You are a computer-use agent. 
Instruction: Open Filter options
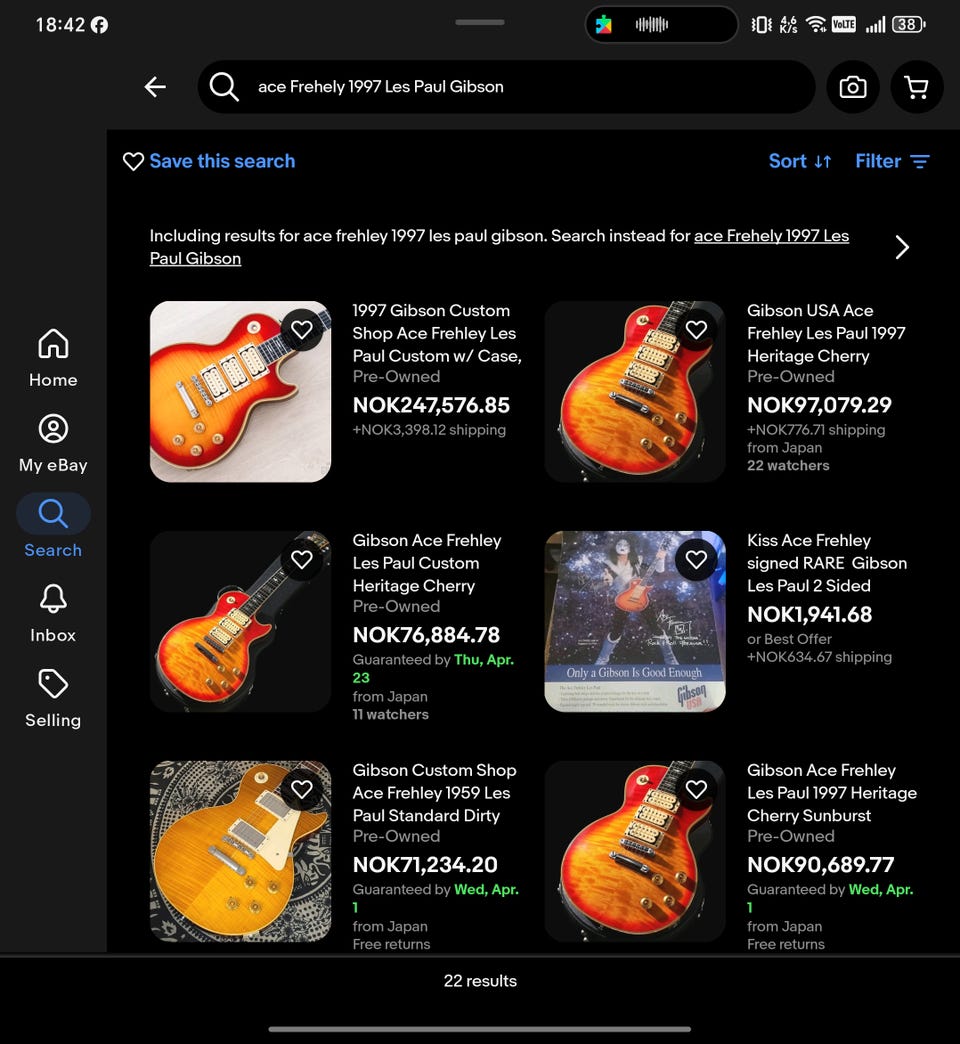pyautogui.click(x=892, y=161)
